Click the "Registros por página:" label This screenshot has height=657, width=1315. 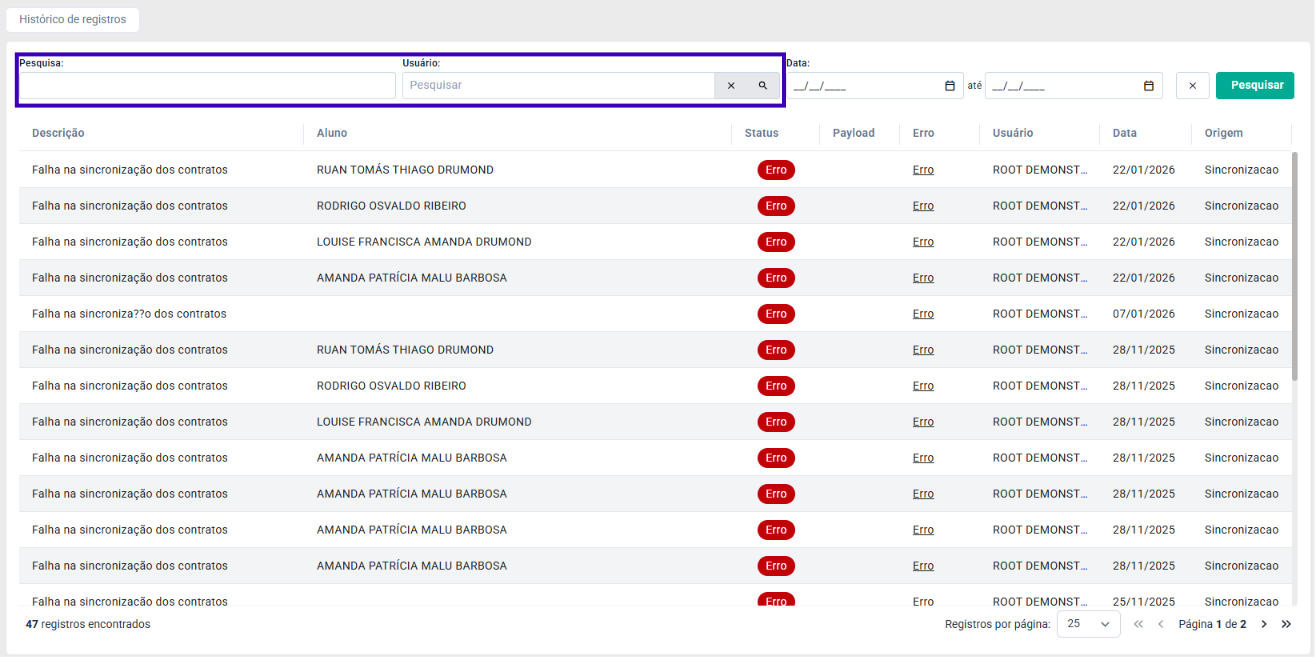click(998, 624)
